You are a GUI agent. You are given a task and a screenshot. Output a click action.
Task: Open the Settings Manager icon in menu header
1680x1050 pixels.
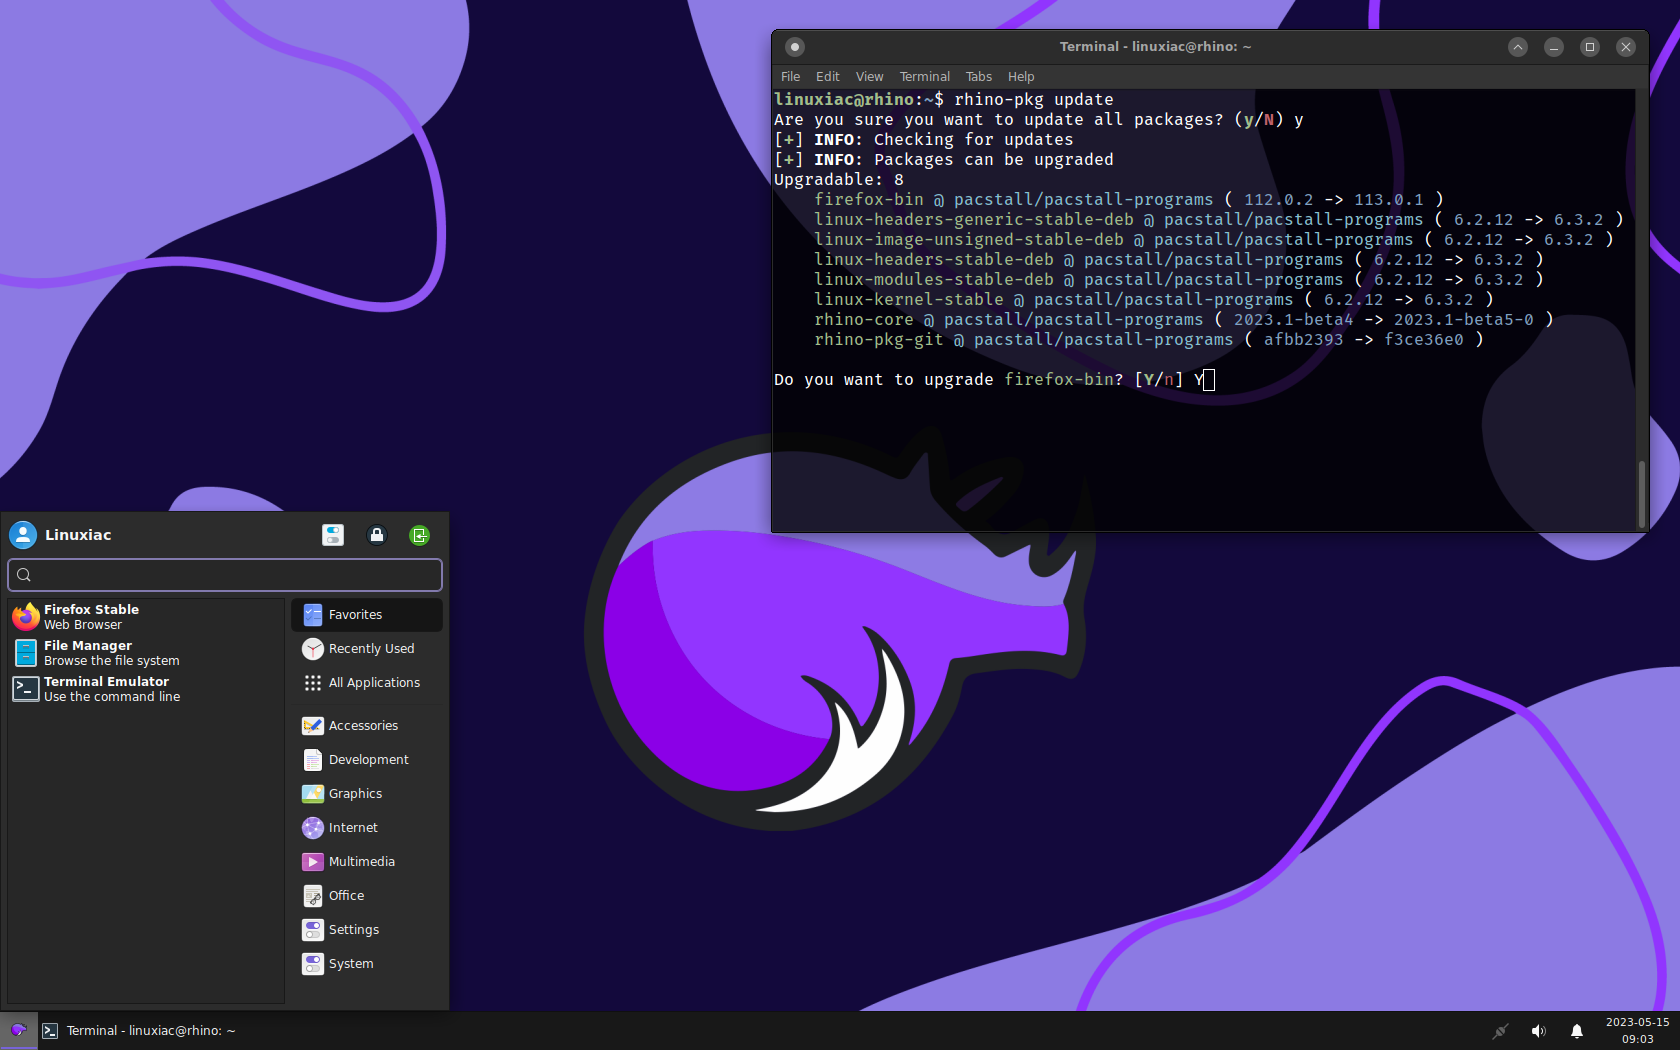click(x=333, y=535)
